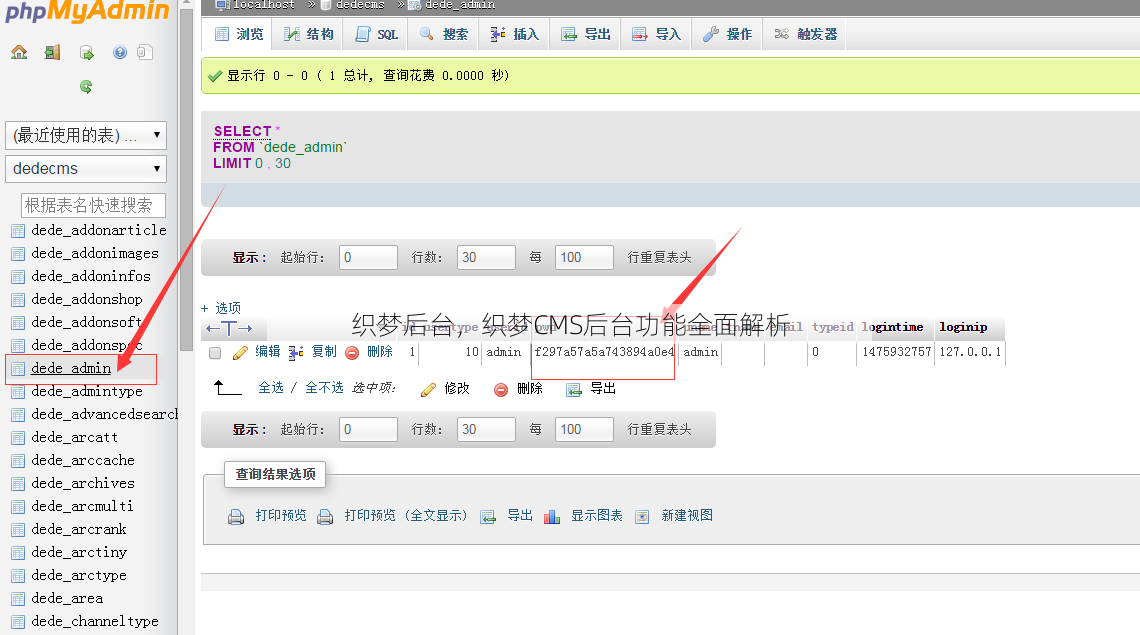This screenshot has width=1140, height=635.
Task: Click the modify pencil icon for selected
Action: point(428,390)
